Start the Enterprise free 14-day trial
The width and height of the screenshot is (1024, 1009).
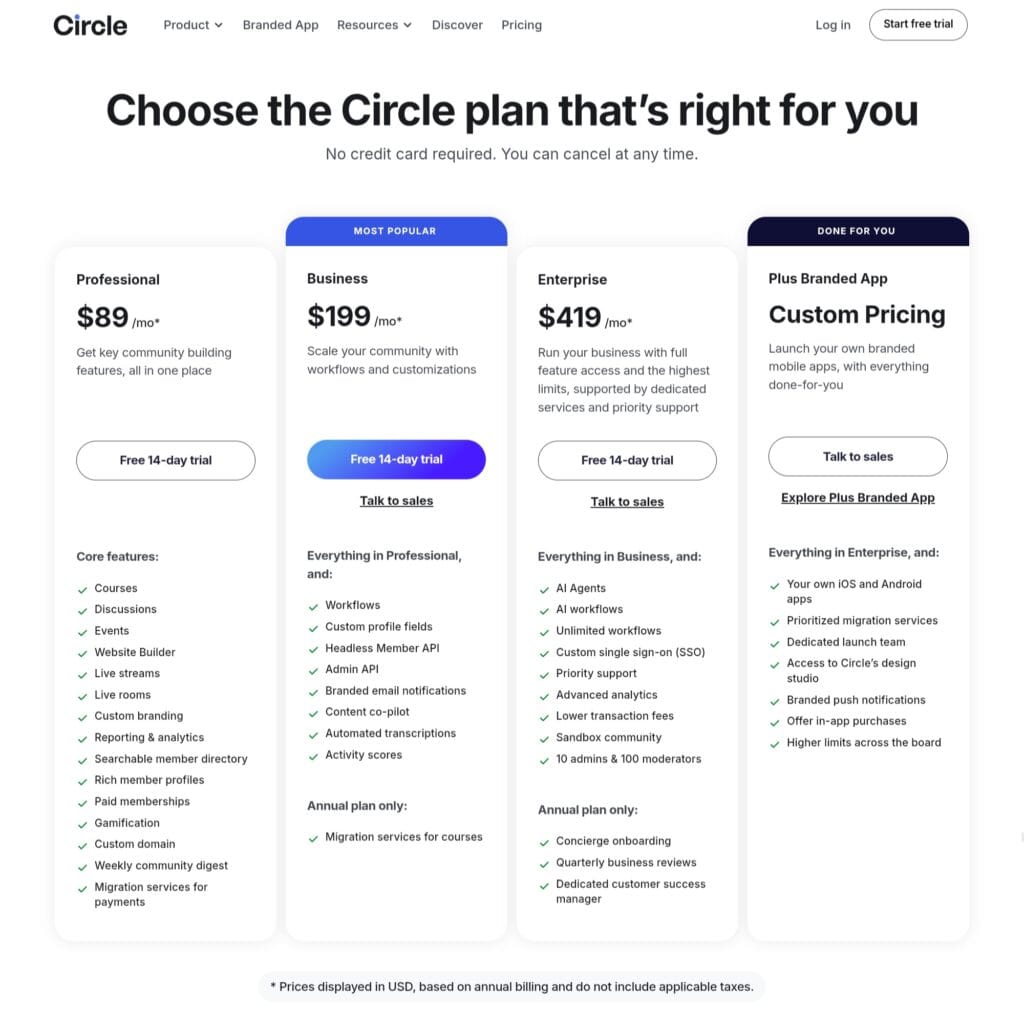click(627, 460)
